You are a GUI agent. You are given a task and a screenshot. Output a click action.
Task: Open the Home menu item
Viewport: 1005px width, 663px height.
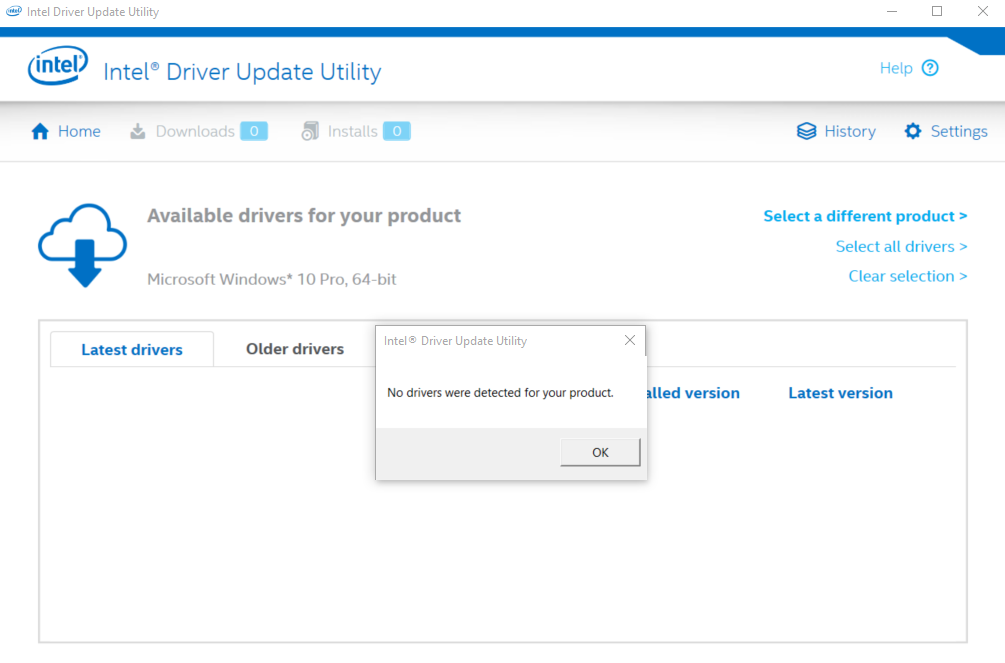point(79,131)
